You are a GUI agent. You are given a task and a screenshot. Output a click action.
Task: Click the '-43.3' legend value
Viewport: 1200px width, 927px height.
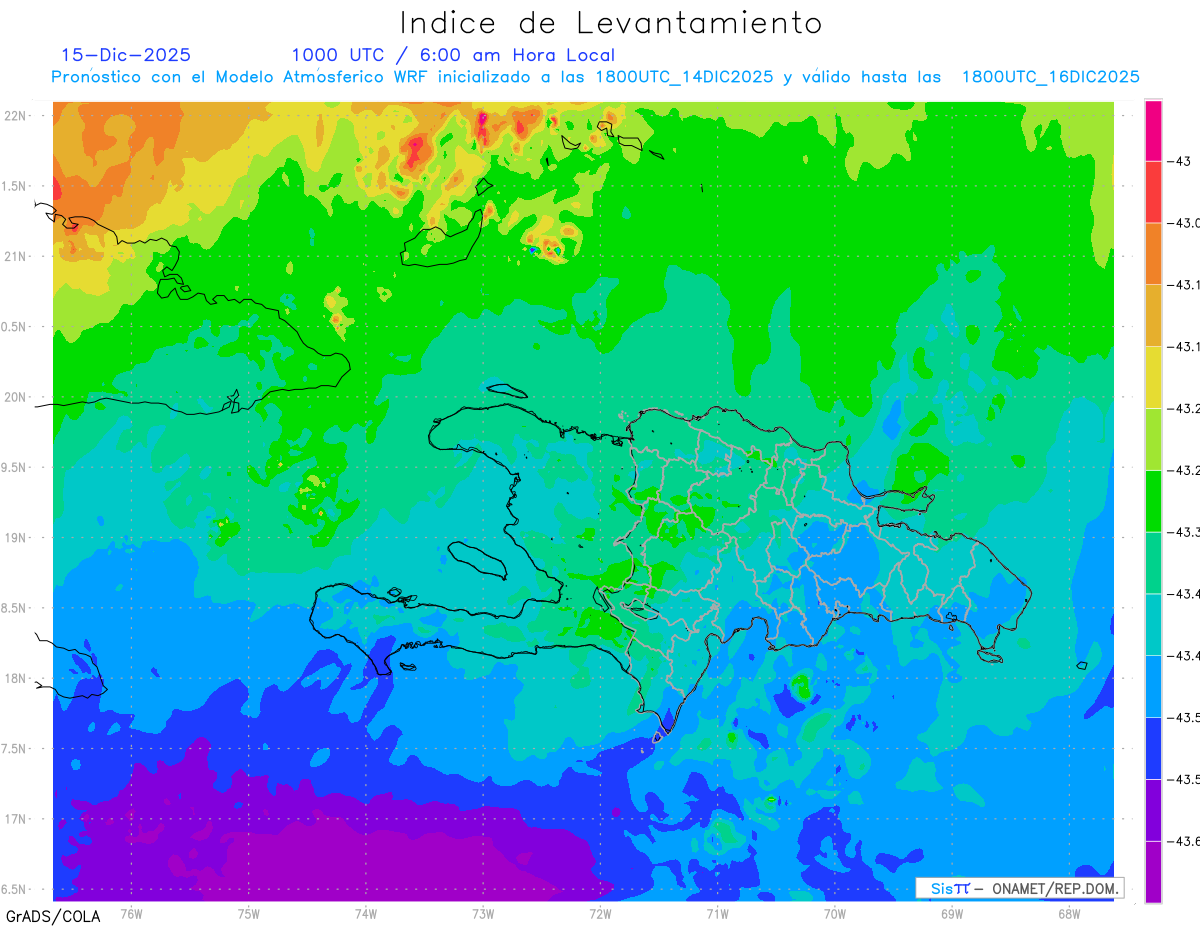click(1183, 532)
